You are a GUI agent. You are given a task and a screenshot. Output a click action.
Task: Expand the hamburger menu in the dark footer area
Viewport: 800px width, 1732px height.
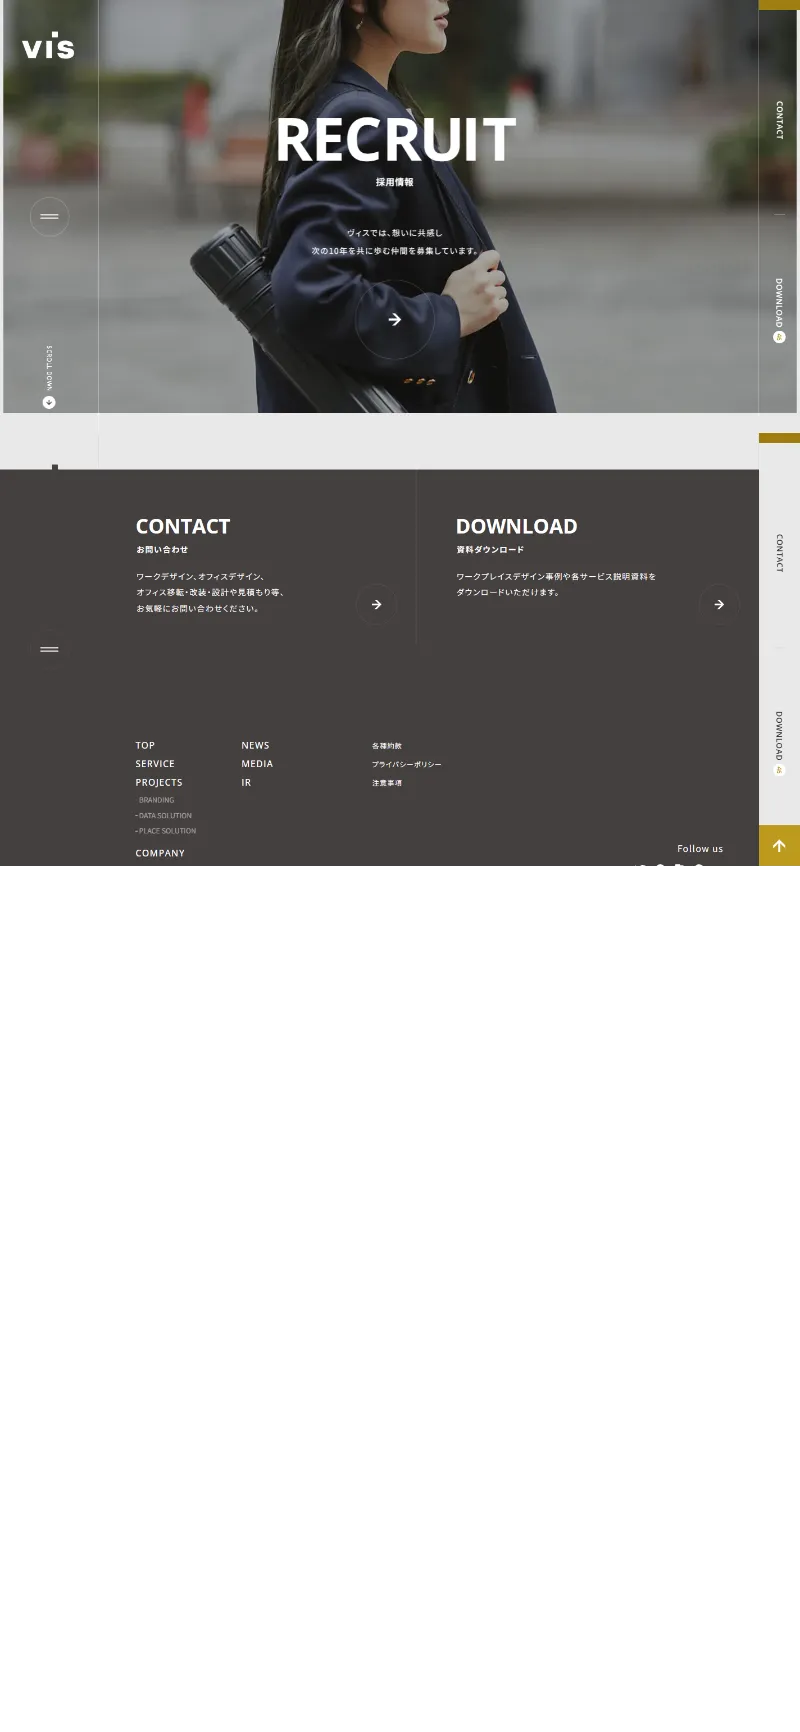coord(49,649)
